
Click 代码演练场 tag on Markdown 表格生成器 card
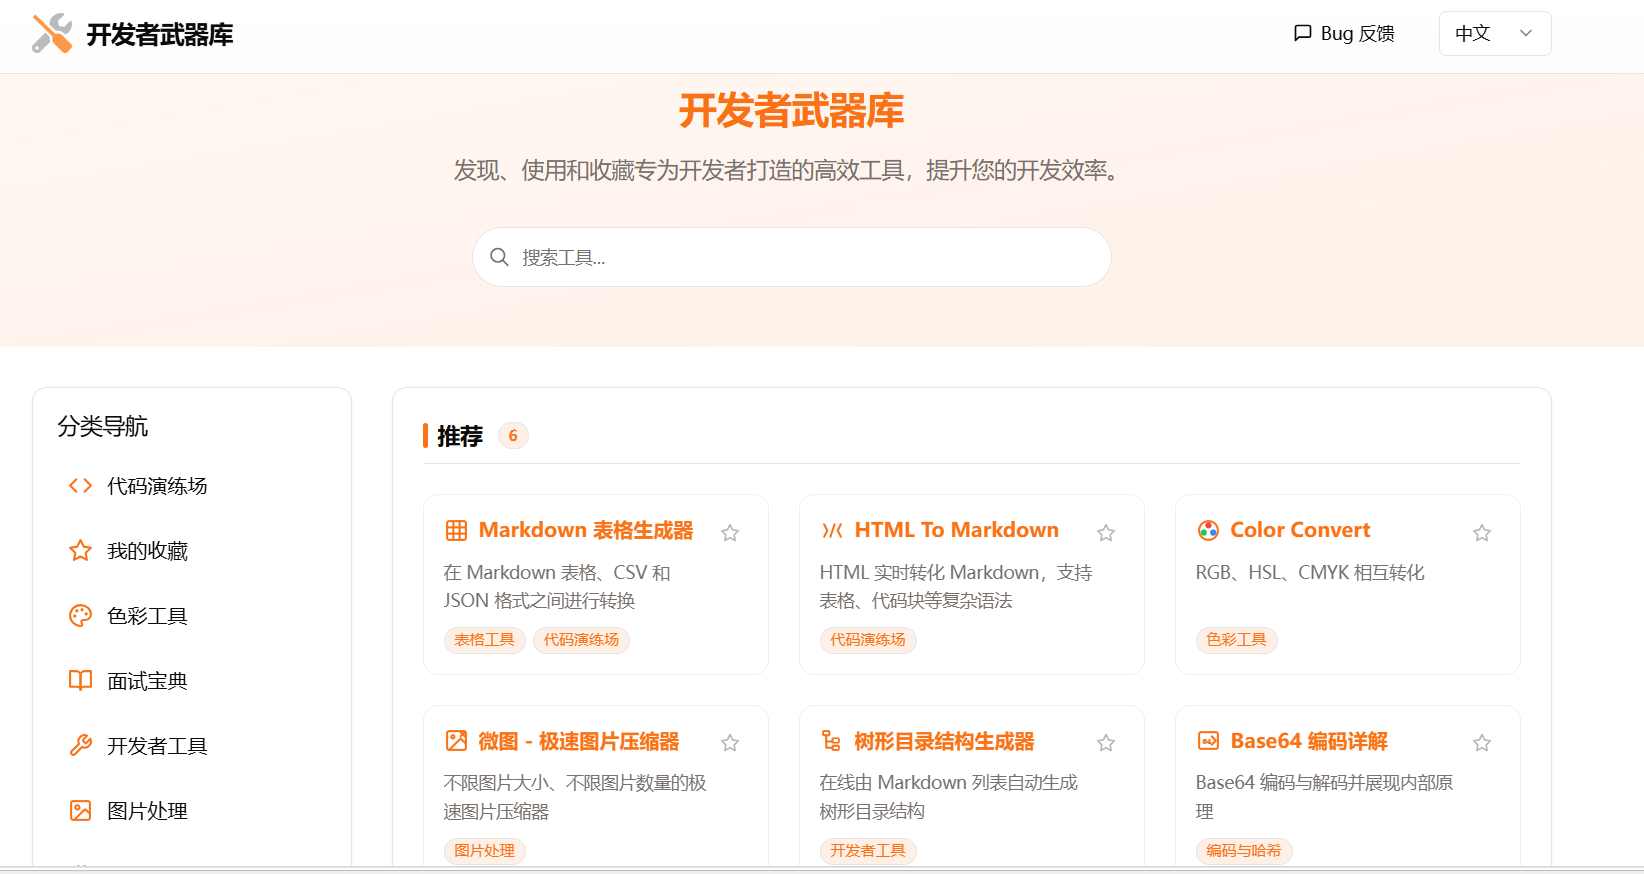click(581, 640)
